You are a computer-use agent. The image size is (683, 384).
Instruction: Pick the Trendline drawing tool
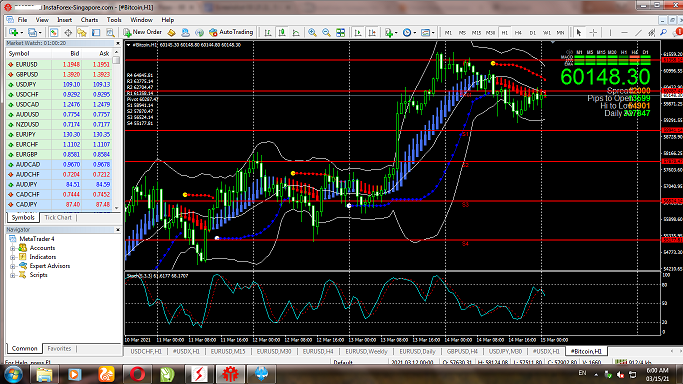tap(638, 33)
